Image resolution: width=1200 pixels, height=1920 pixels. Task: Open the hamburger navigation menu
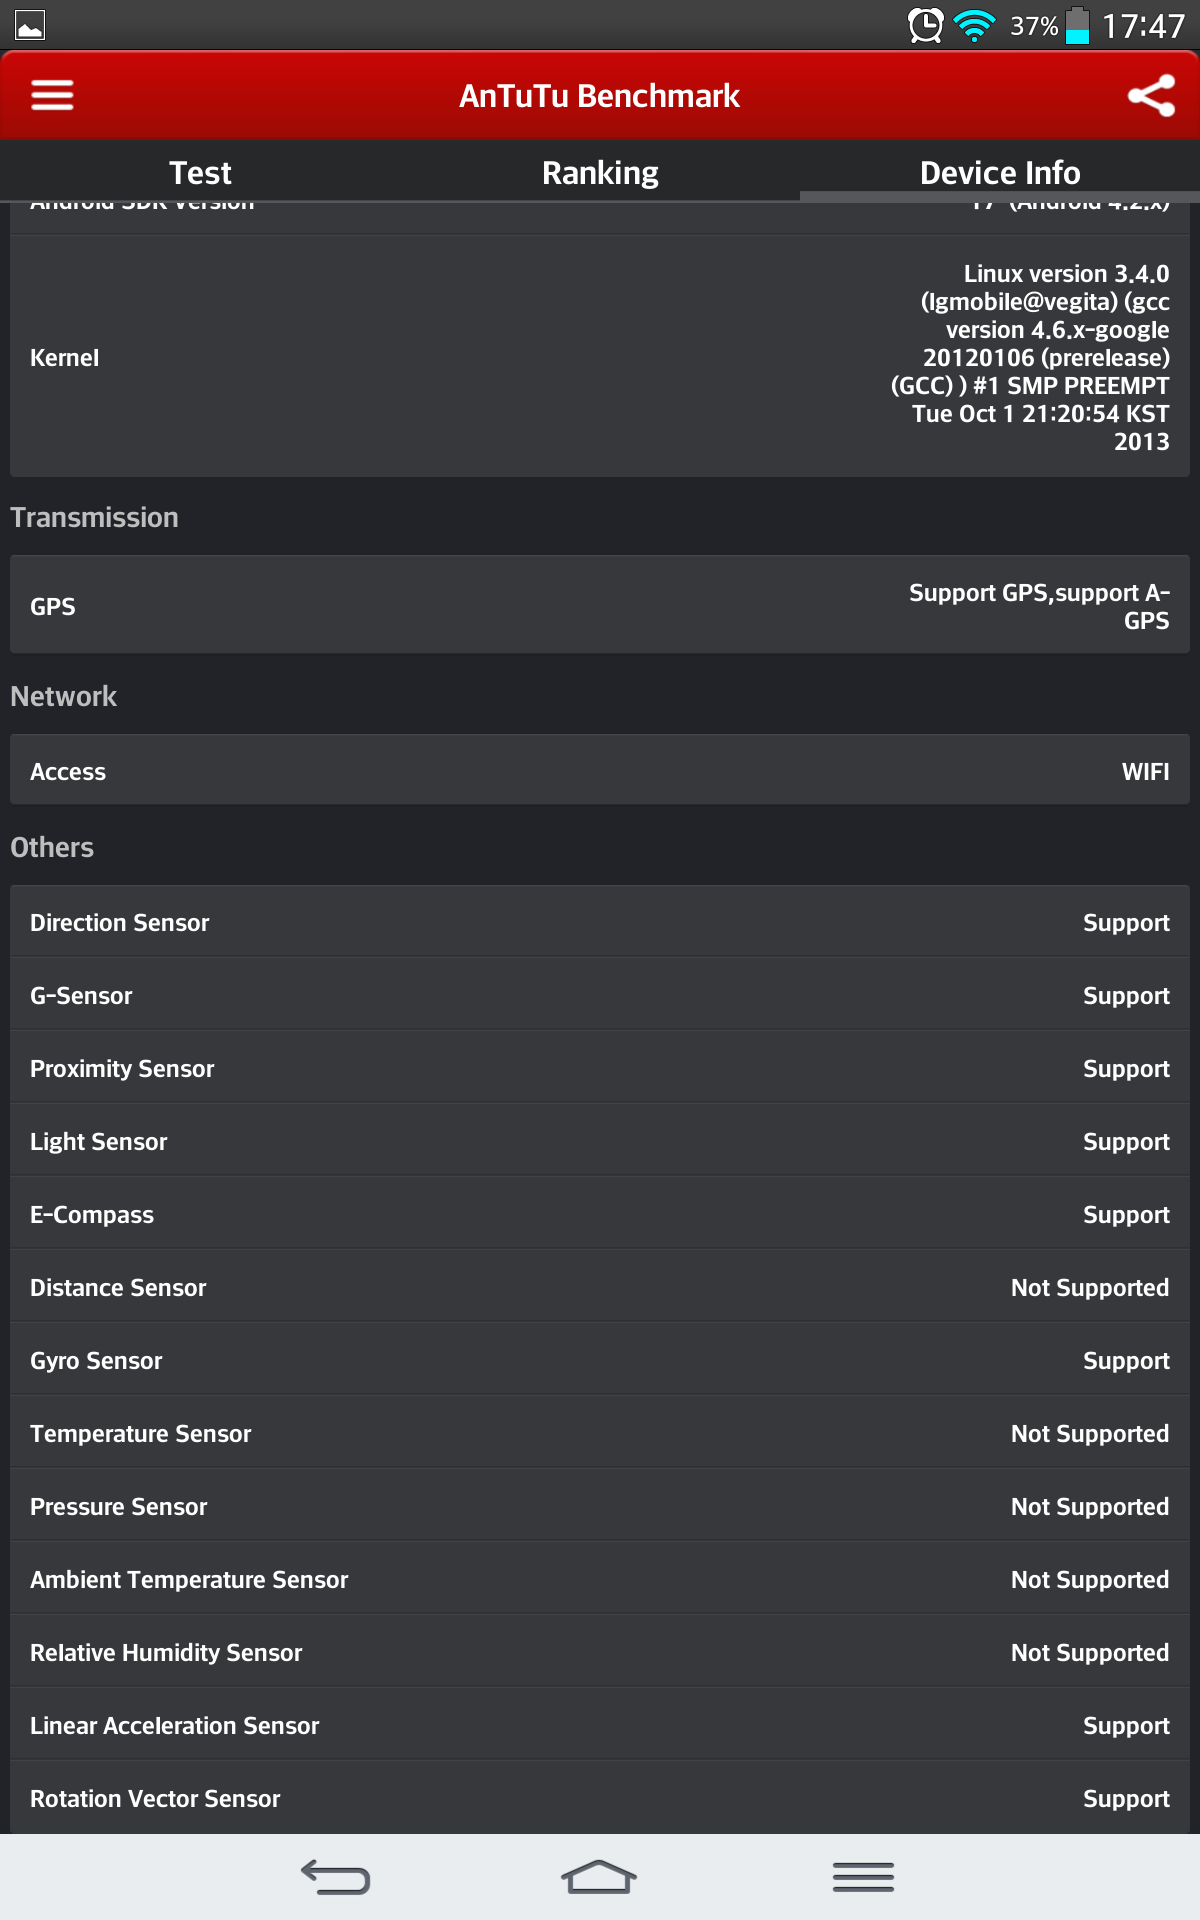coord(52,96)
